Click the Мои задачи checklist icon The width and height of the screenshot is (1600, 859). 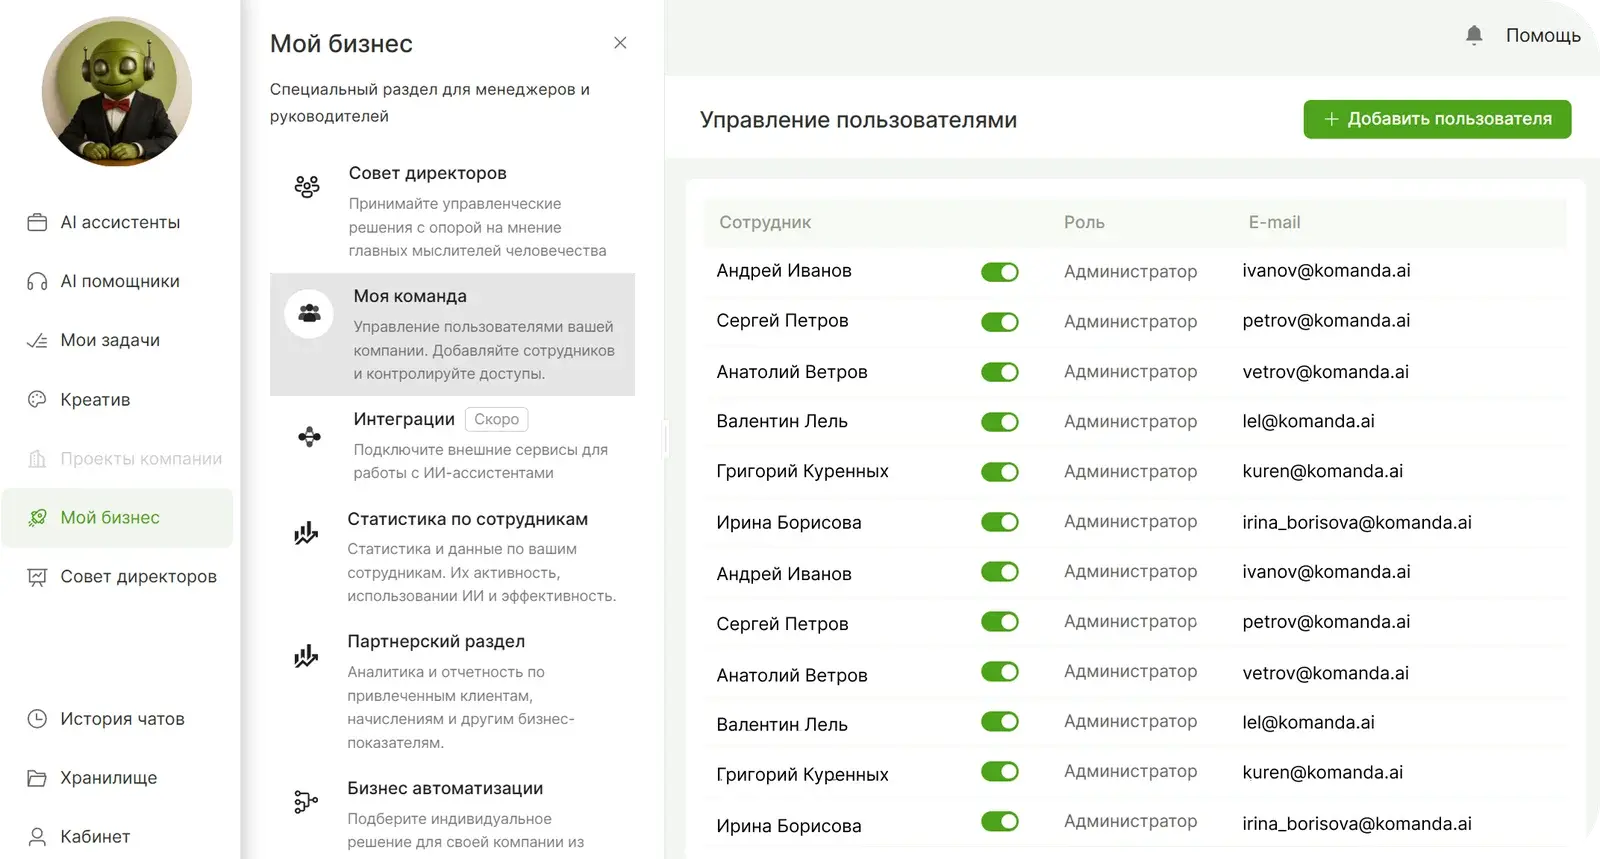tap(37, 340)
